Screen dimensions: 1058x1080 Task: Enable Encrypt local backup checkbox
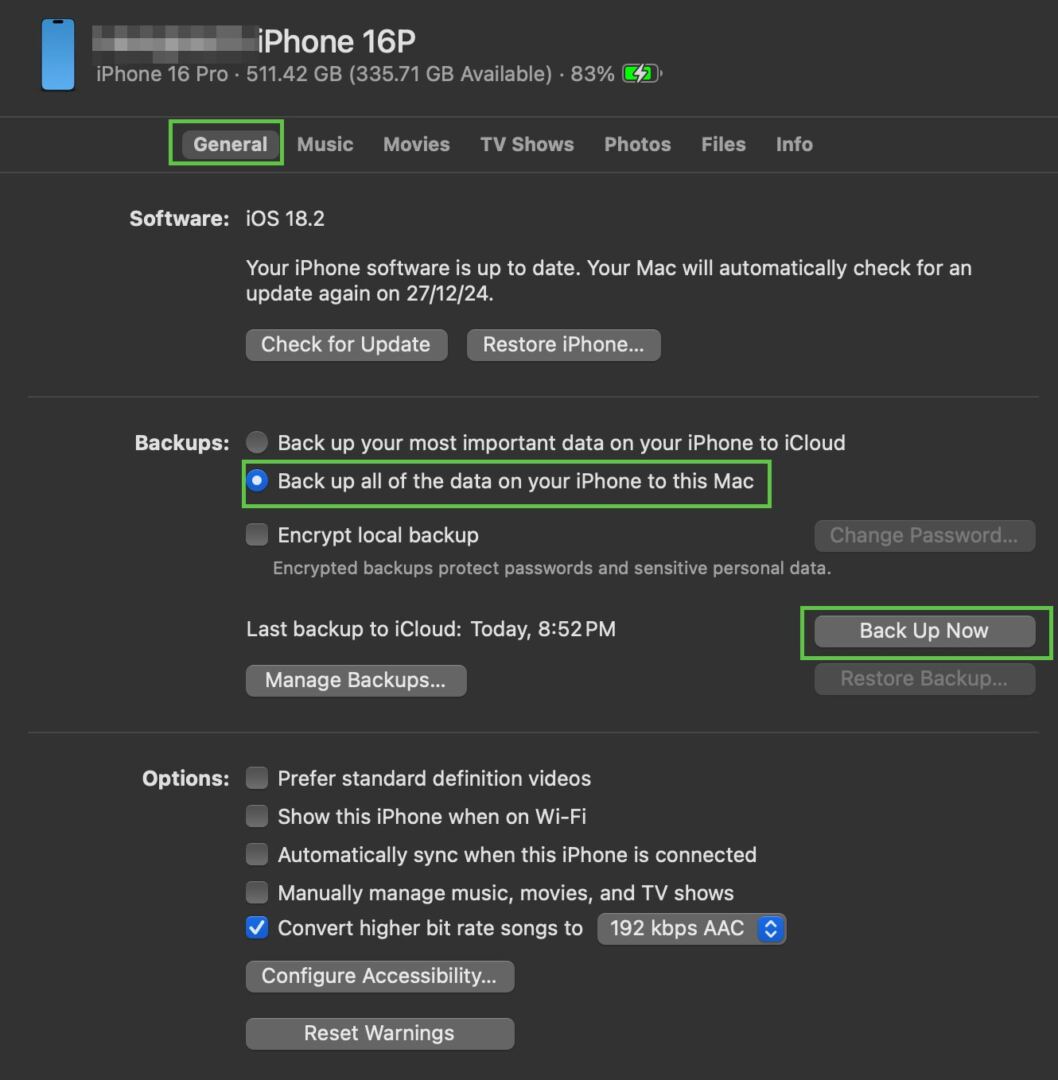258,535
